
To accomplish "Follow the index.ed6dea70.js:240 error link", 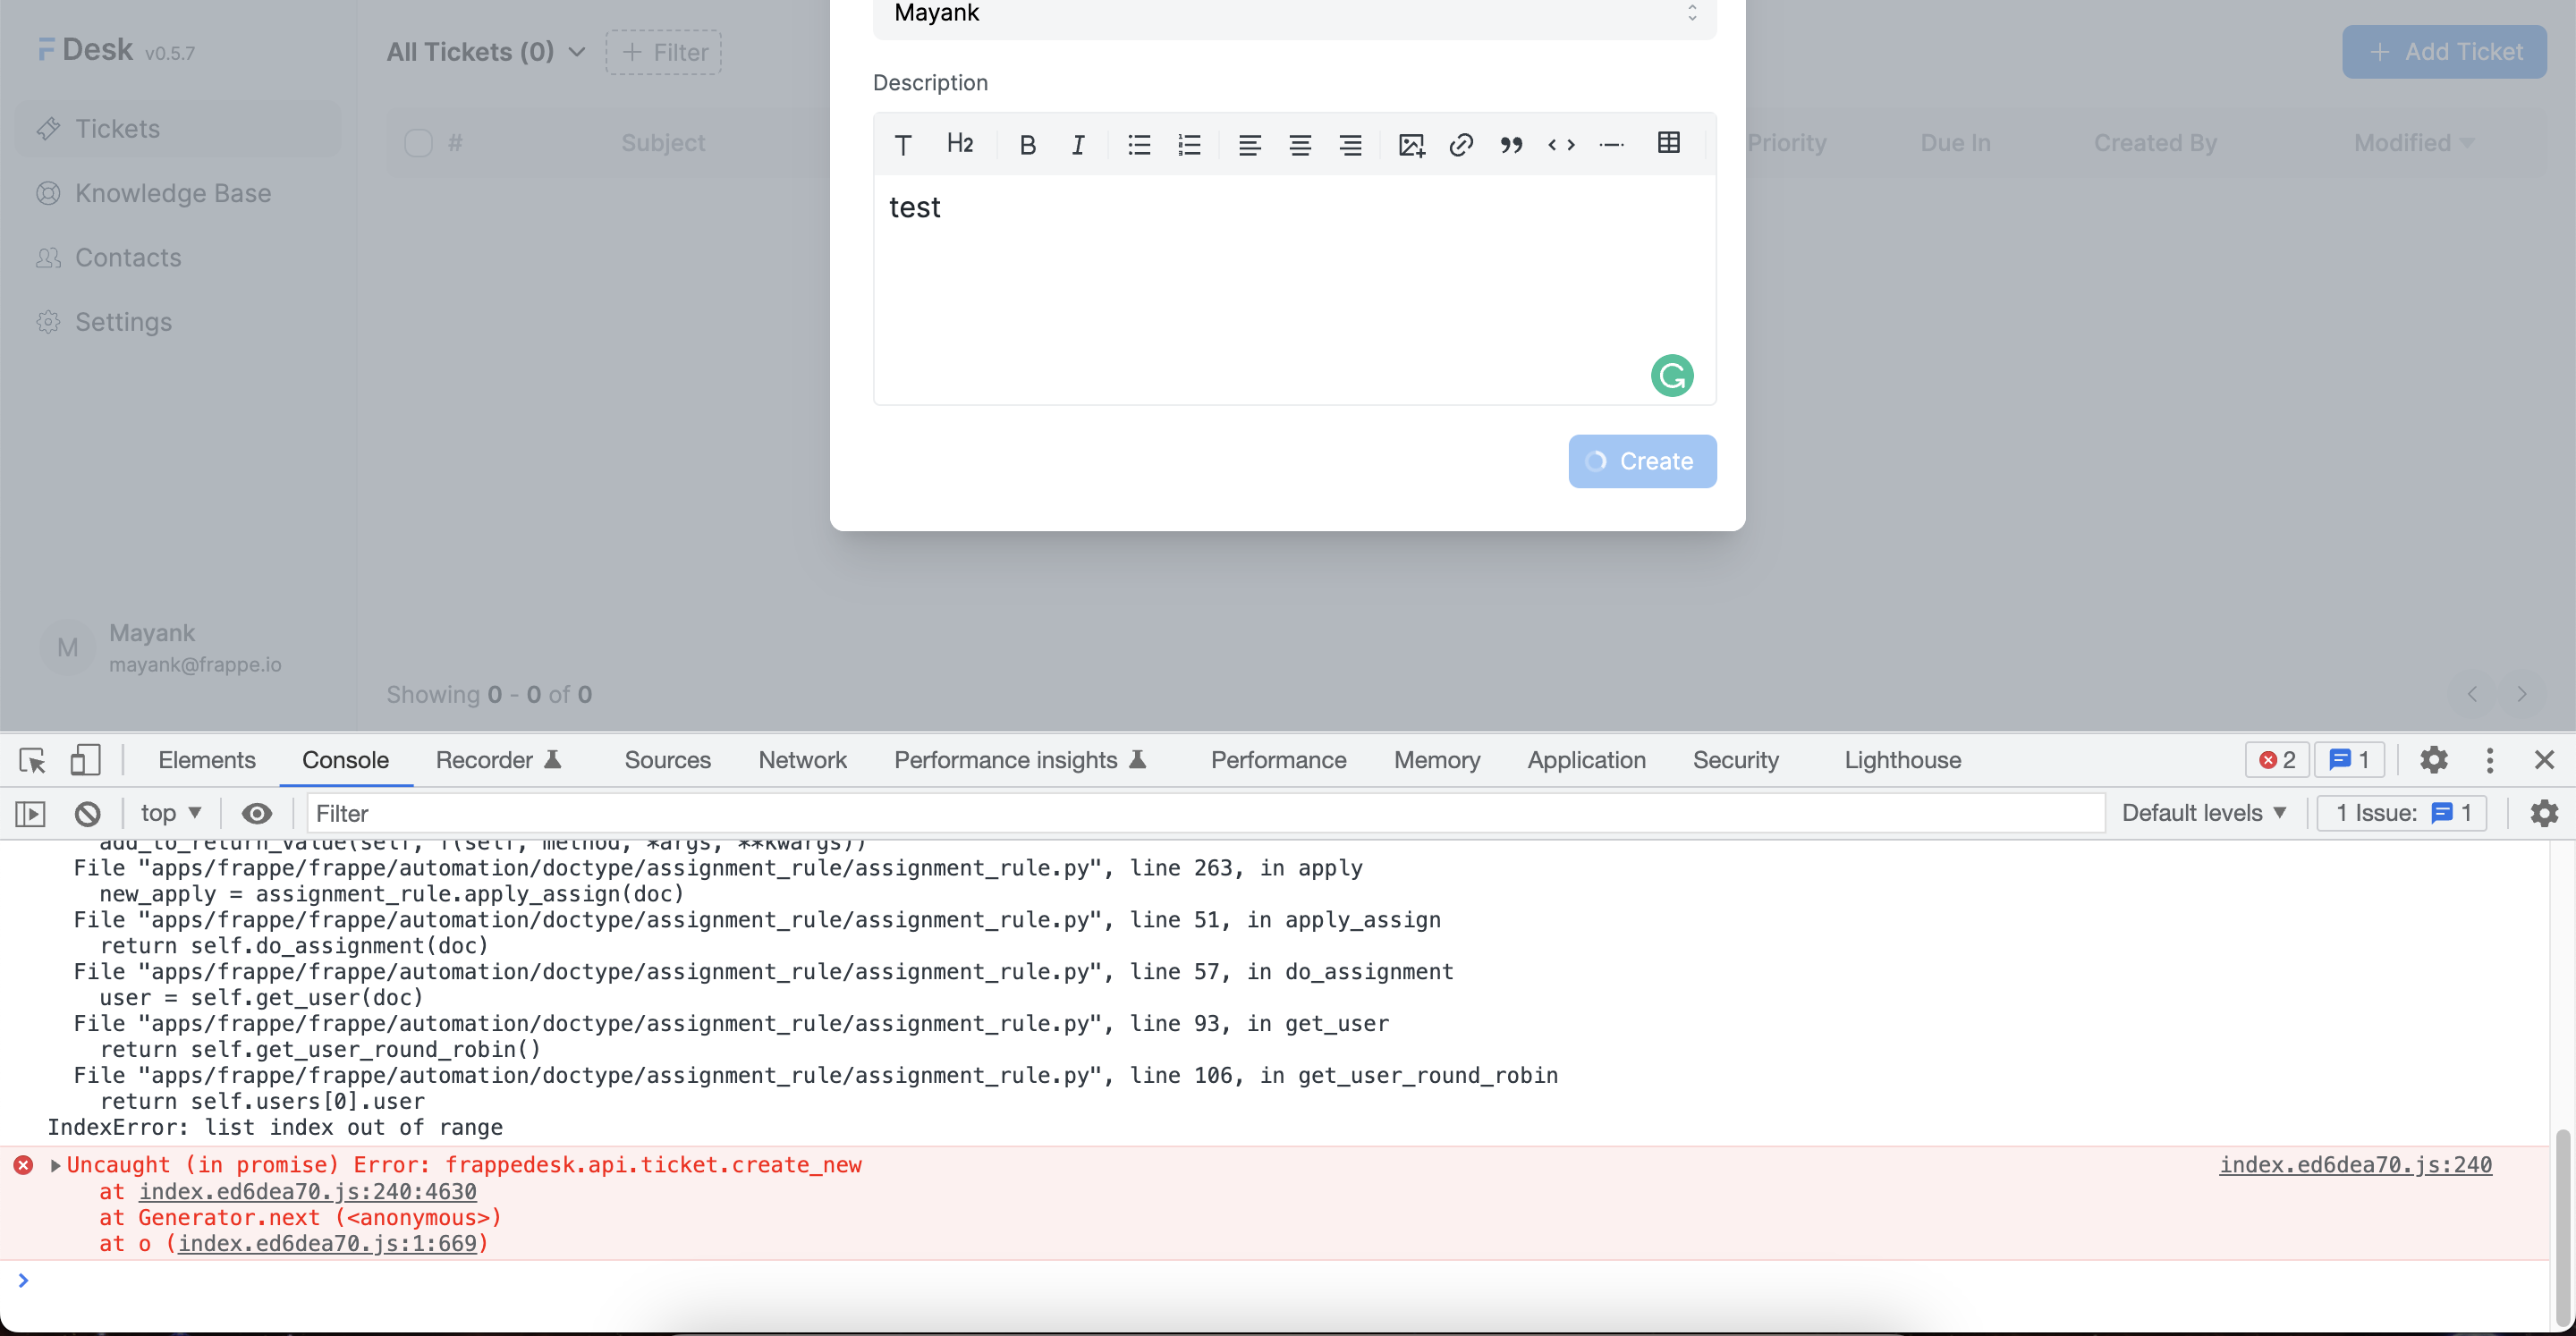I will tap(2355, 1164).
